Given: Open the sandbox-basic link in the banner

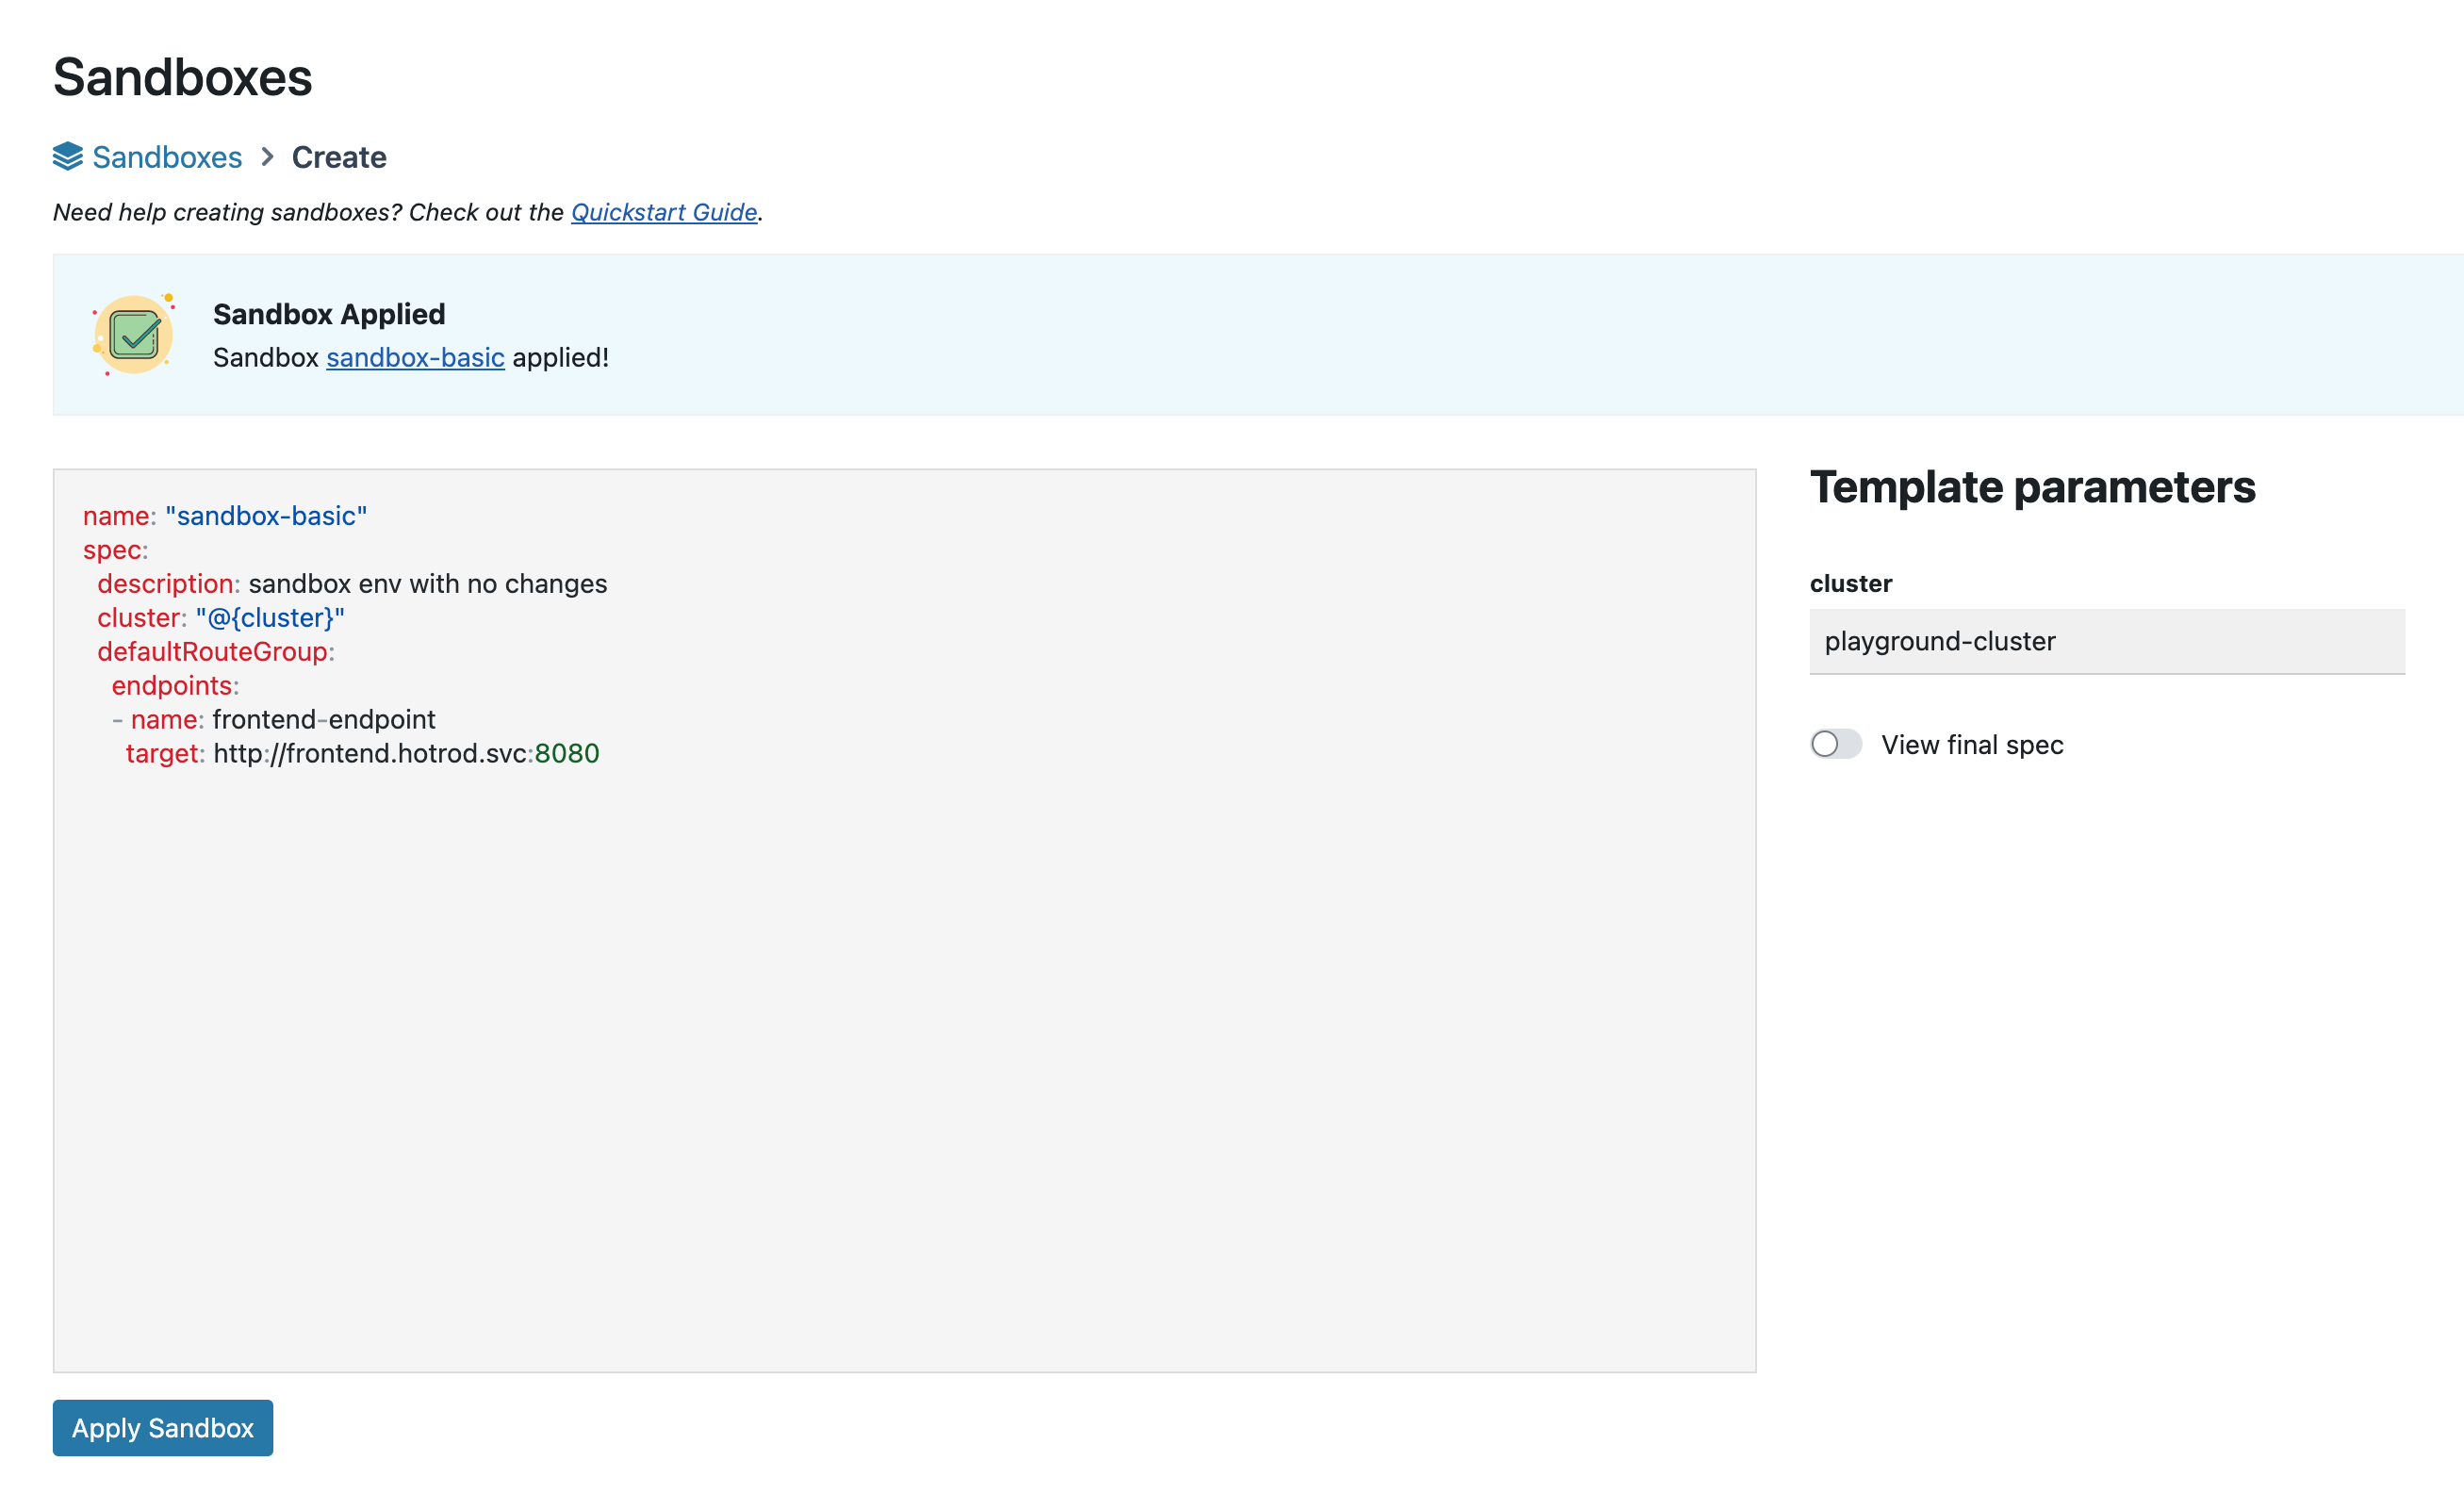Looking at the screenshot, I should (415, 357).
